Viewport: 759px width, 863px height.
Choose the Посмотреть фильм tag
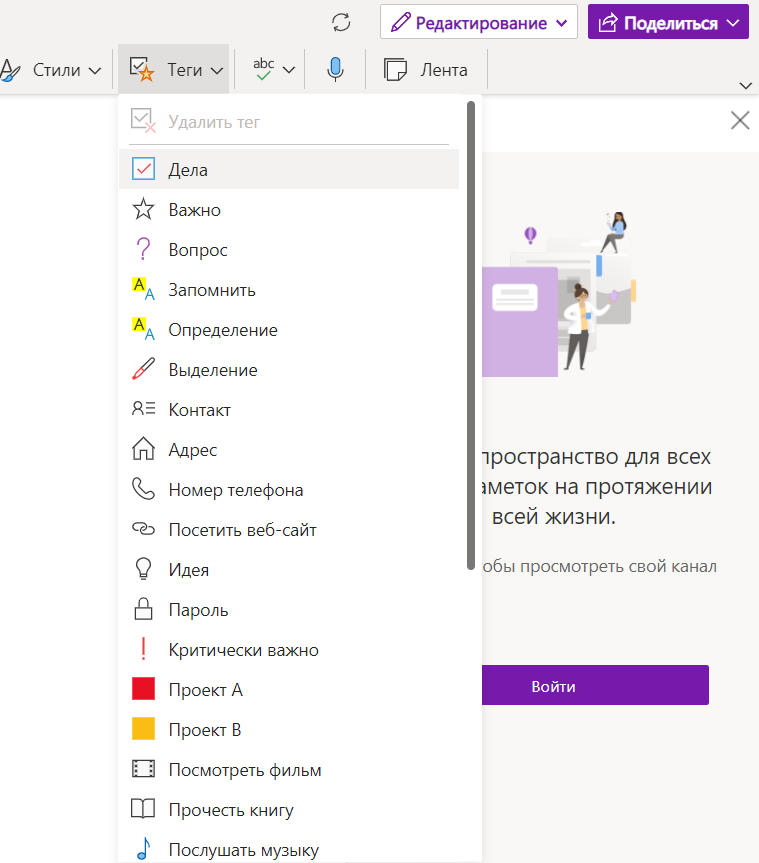pos(289,770)
